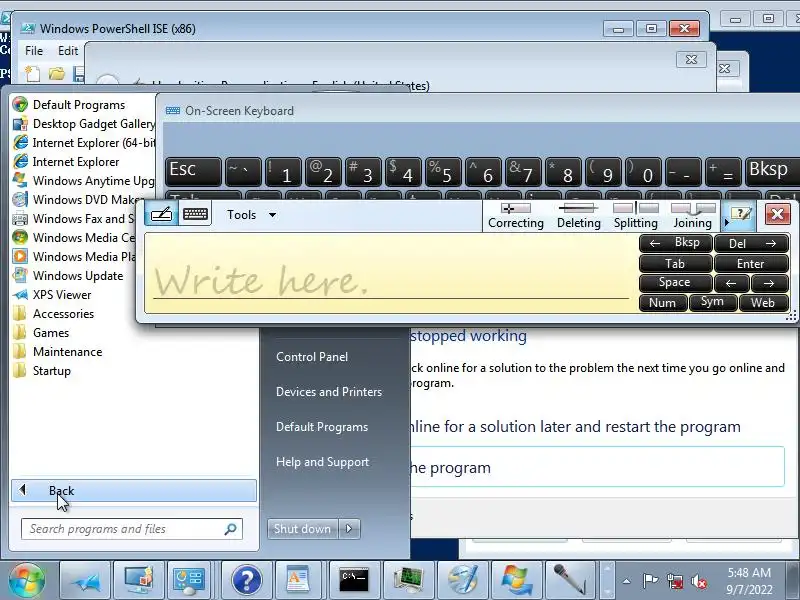Click the Search programs and files box
The height and width of the screenshot is (600, 800).
132,529
